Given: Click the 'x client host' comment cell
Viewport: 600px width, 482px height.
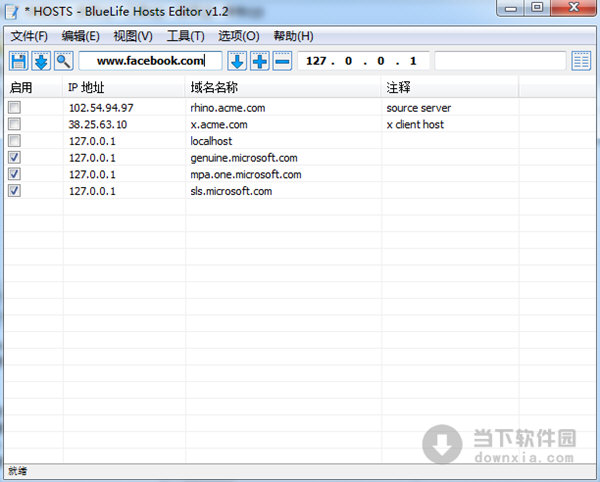Looking at the screenshot, I should [x=415, y=124].
